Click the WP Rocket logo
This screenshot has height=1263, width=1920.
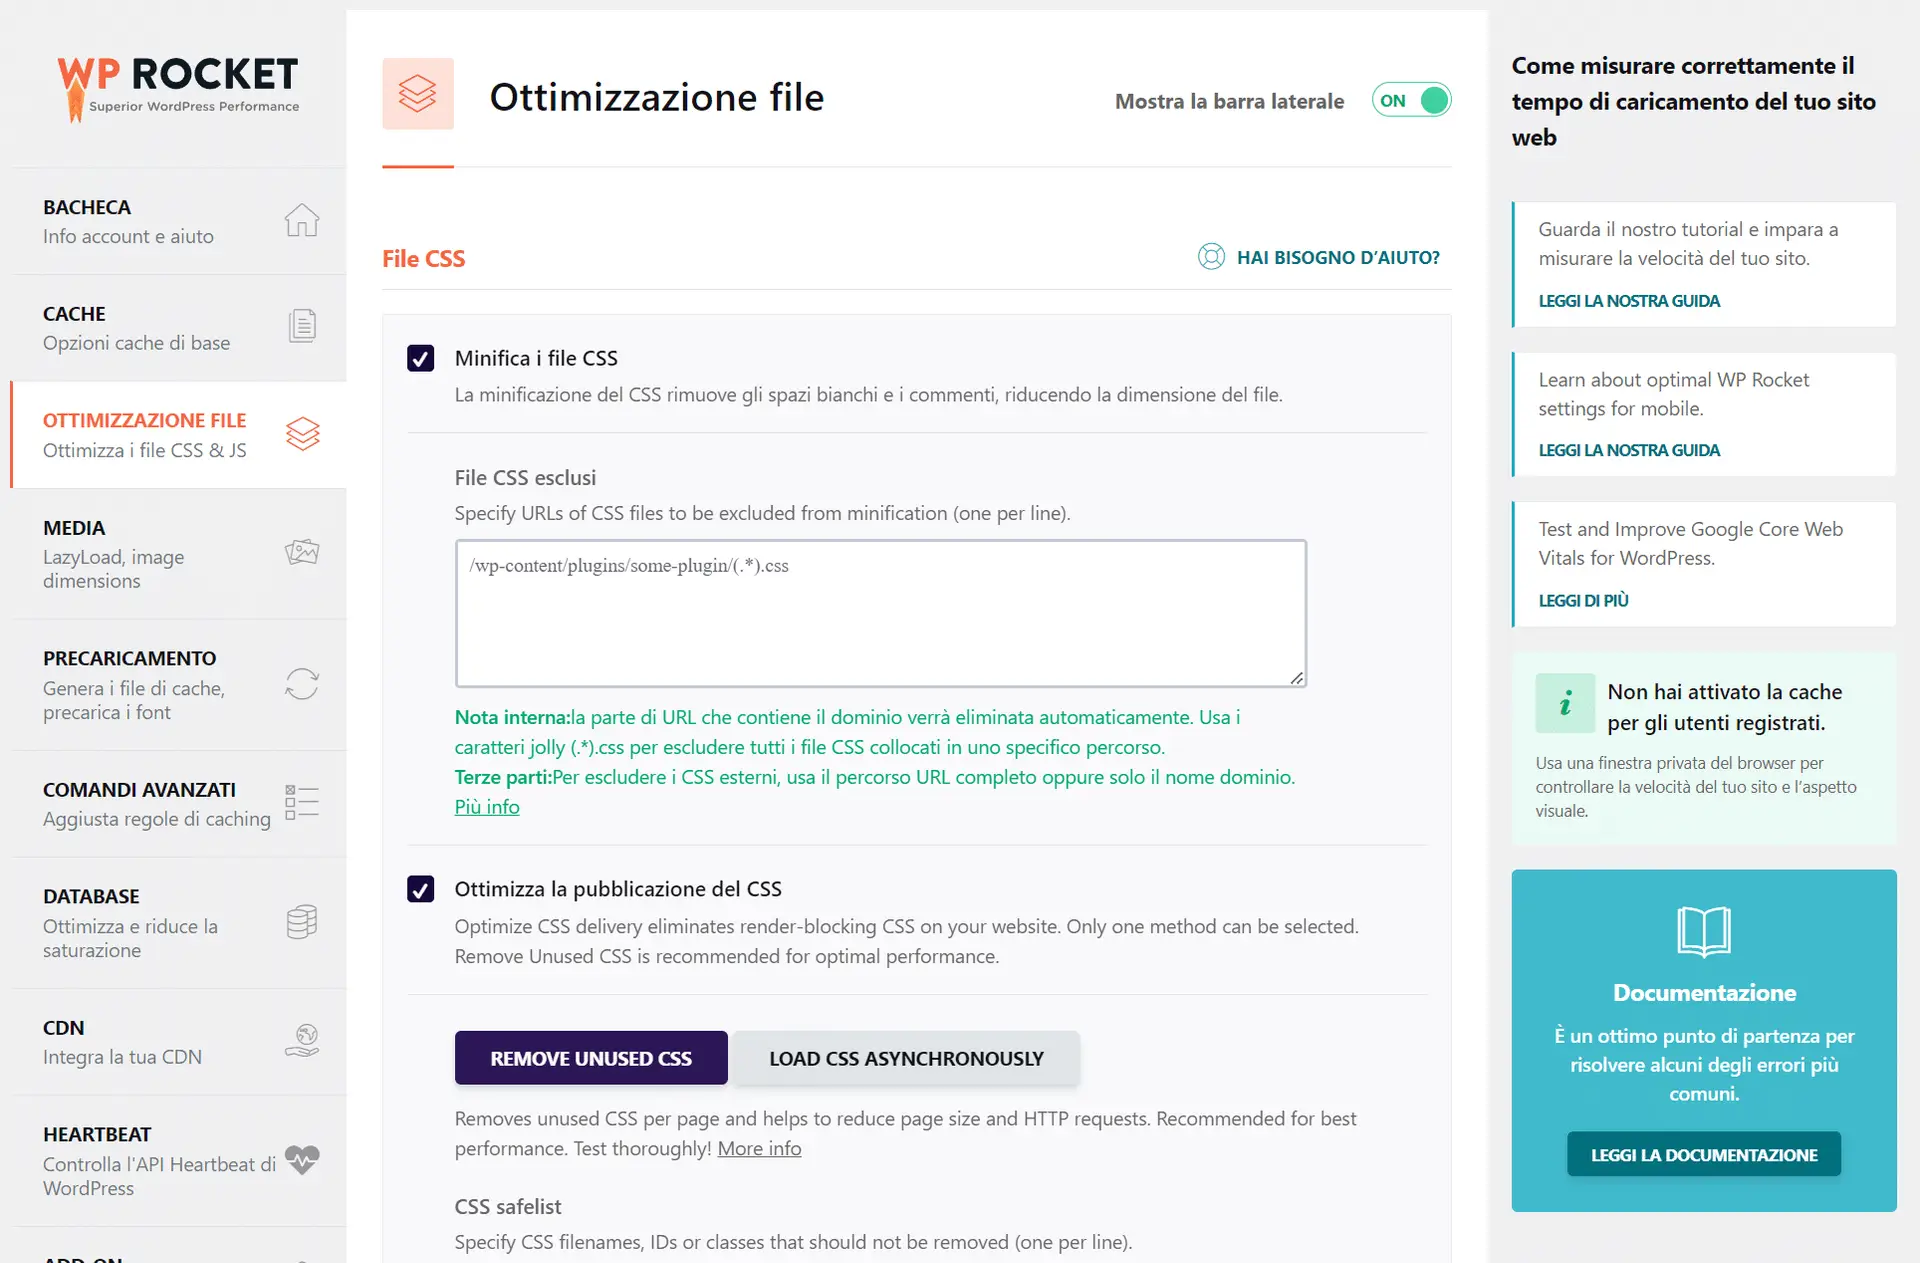pos(178,88)
